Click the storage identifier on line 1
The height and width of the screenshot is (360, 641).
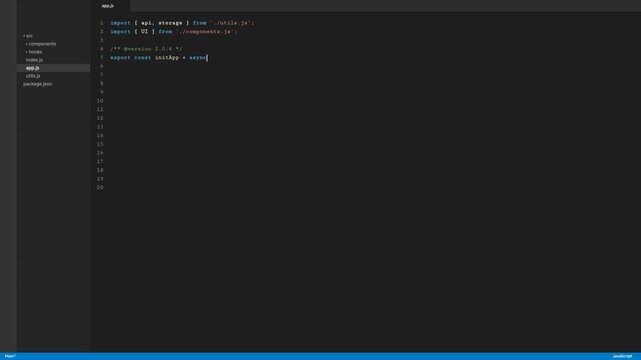coord(170,23)
